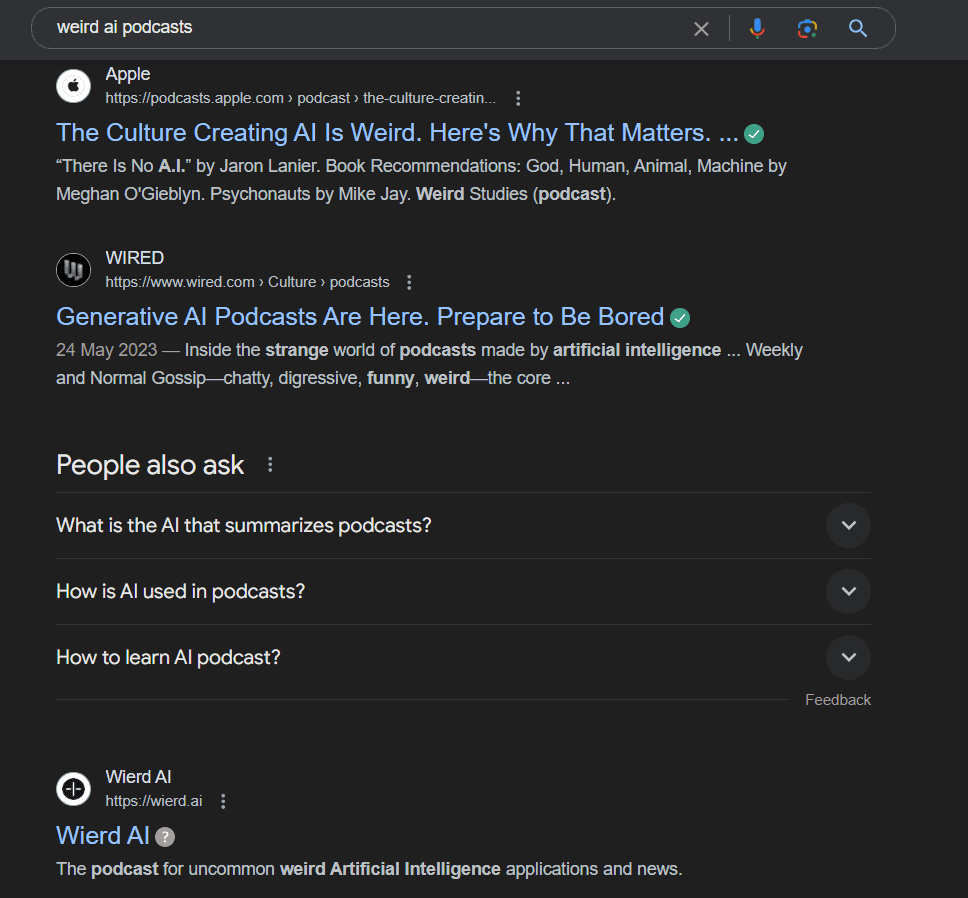Viewport: 968px width, 898px height.
Task: Open Google Lens image search icon
Action: pos(807,28)
